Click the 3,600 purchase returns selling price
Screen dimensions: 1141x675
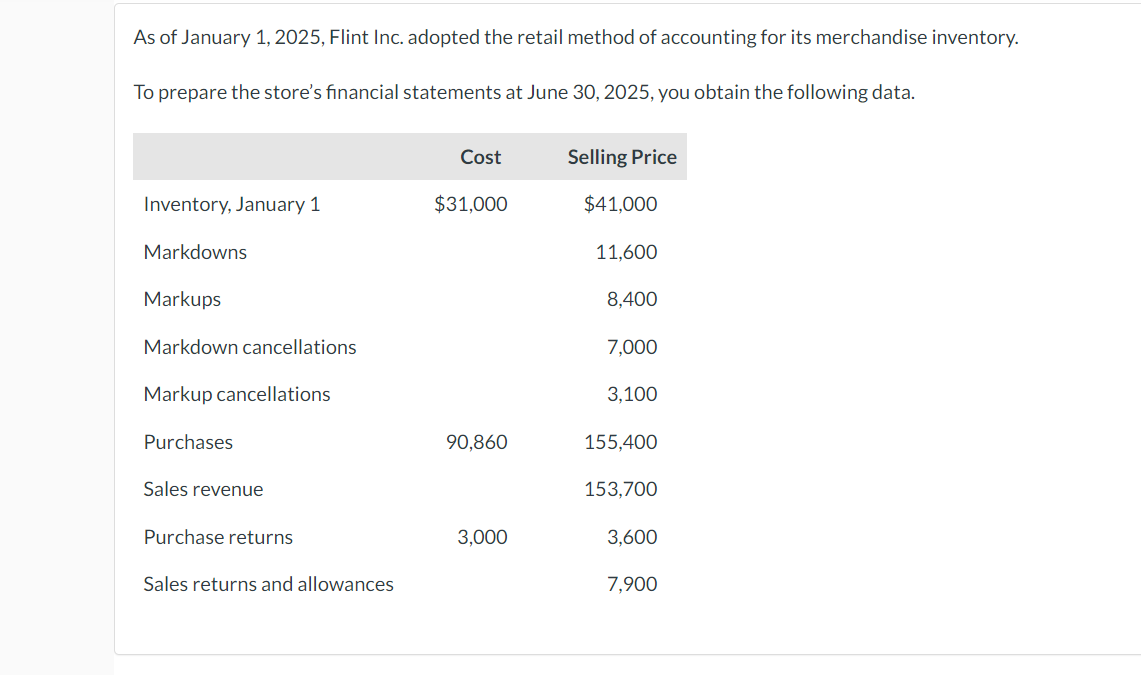click(632, 538)
